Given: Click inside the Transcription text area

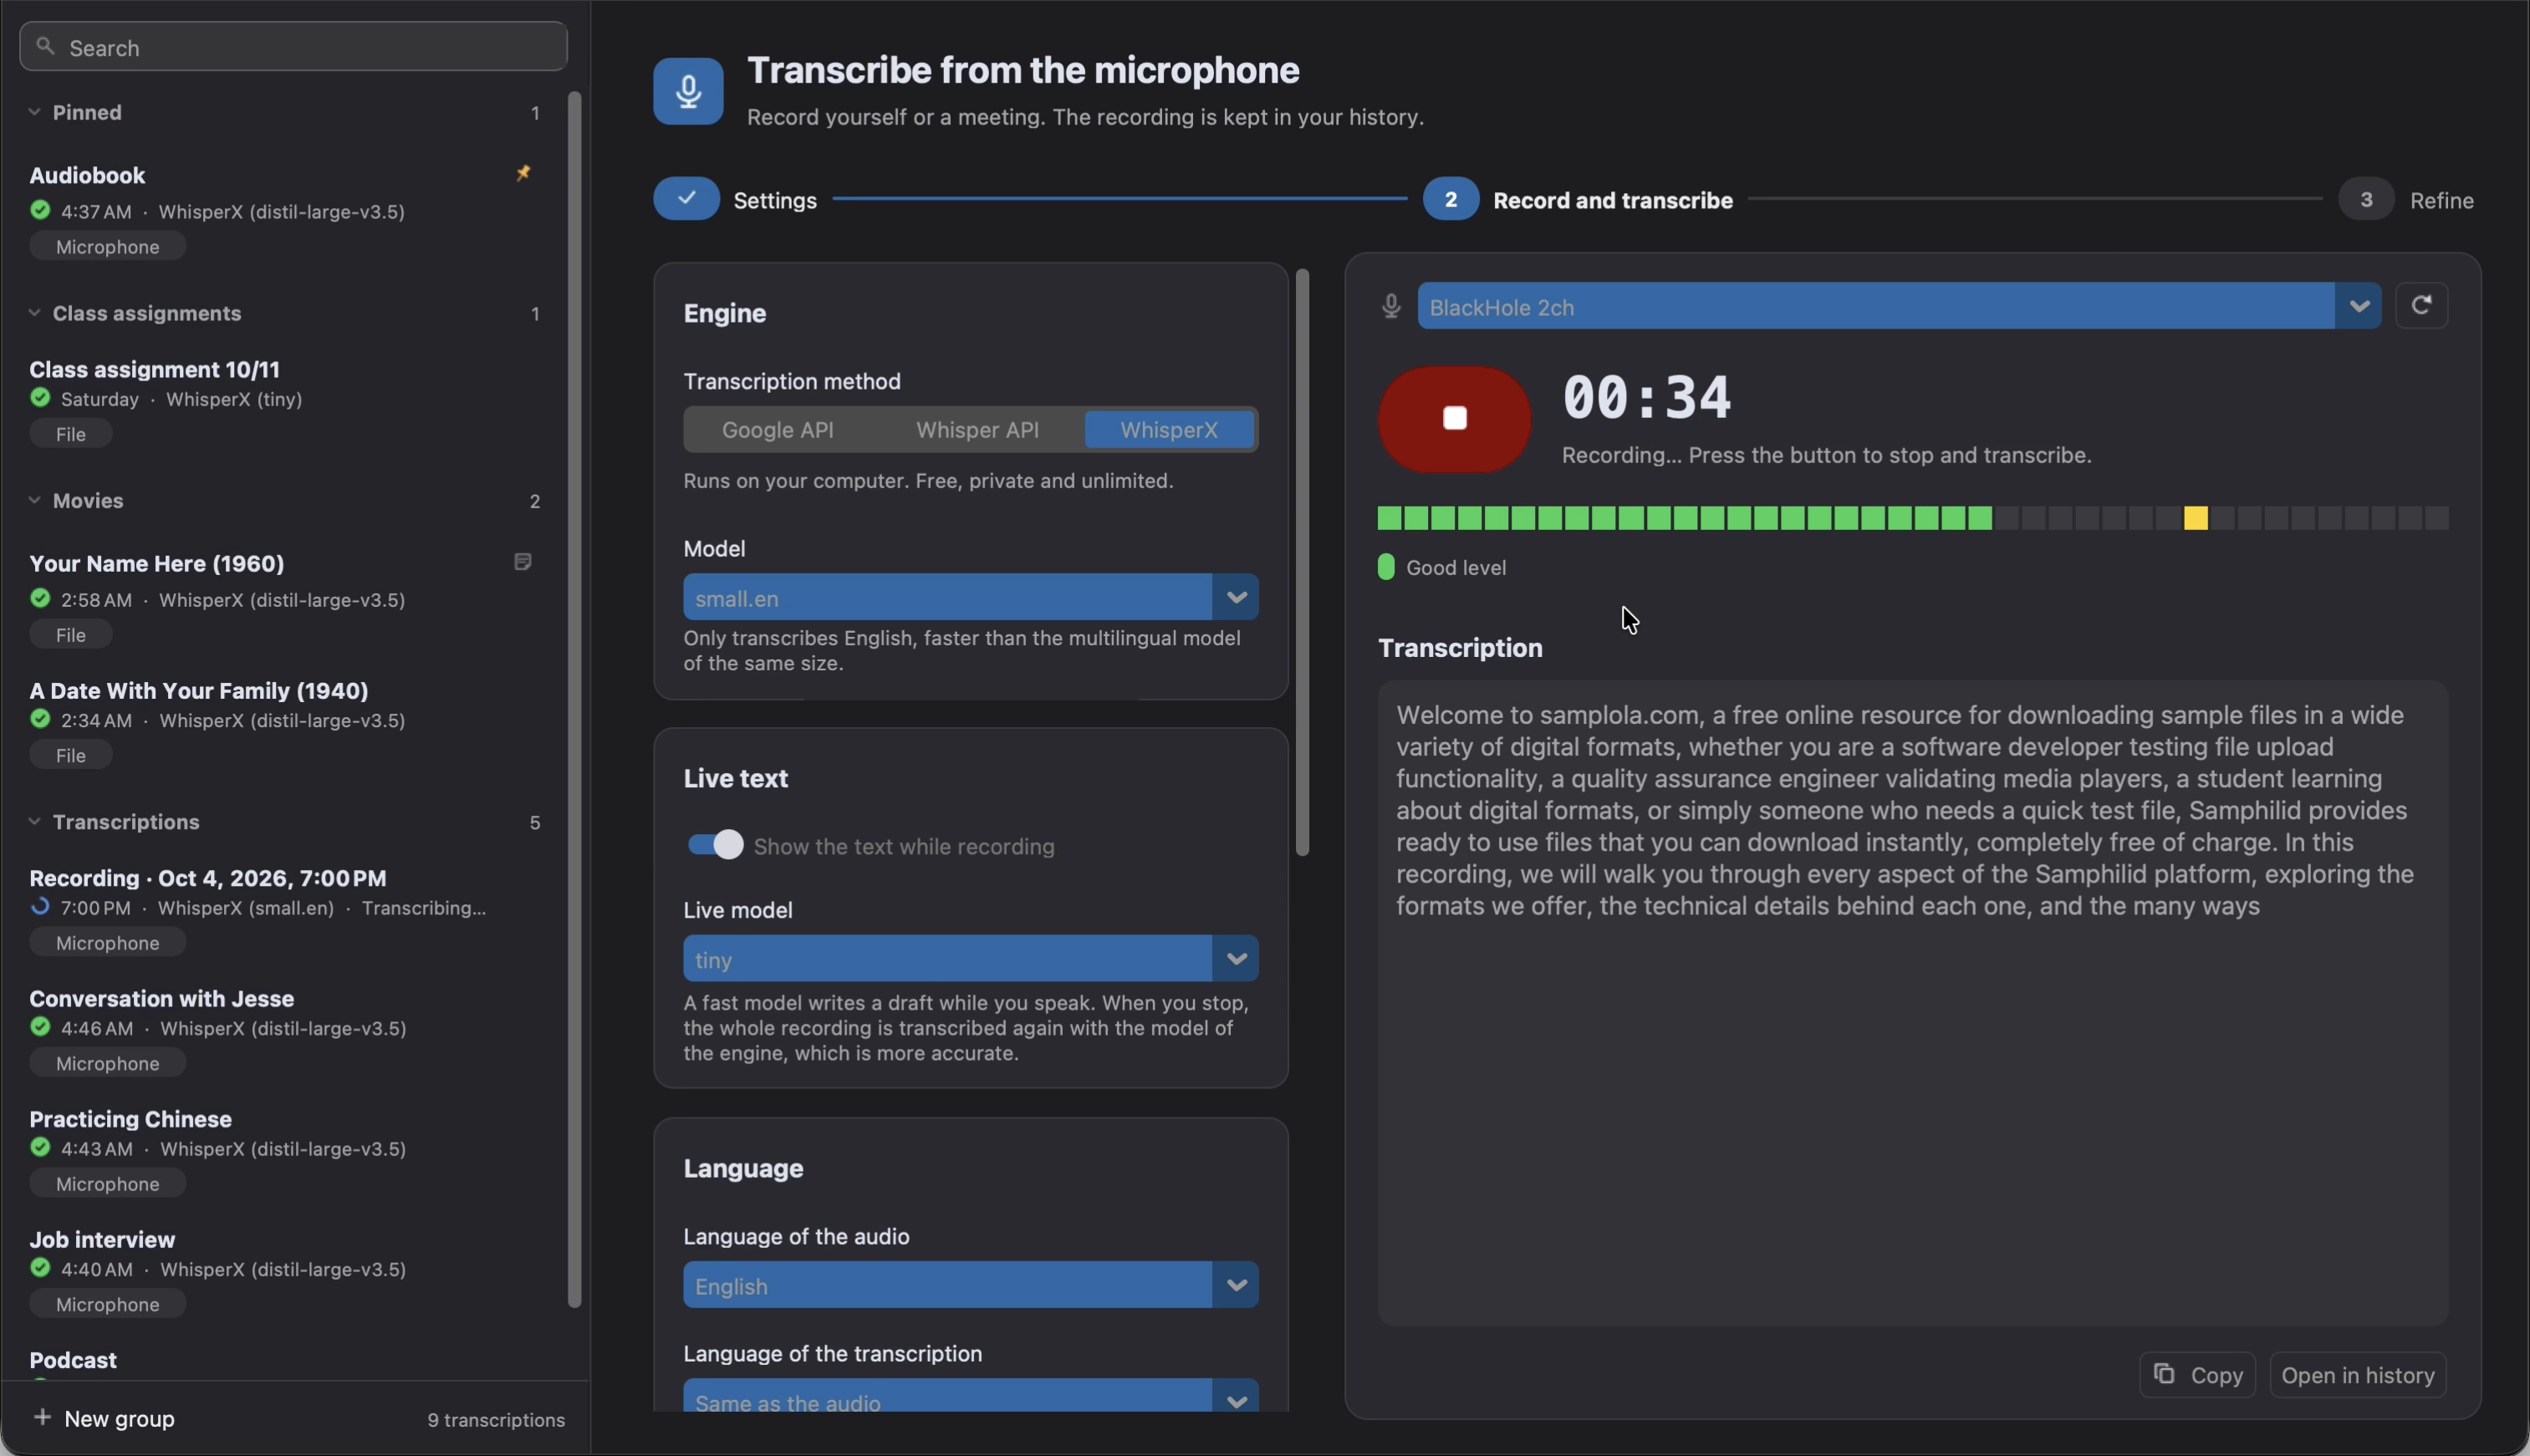Looking at the screenshot, I should [x=1912, y=1003].
